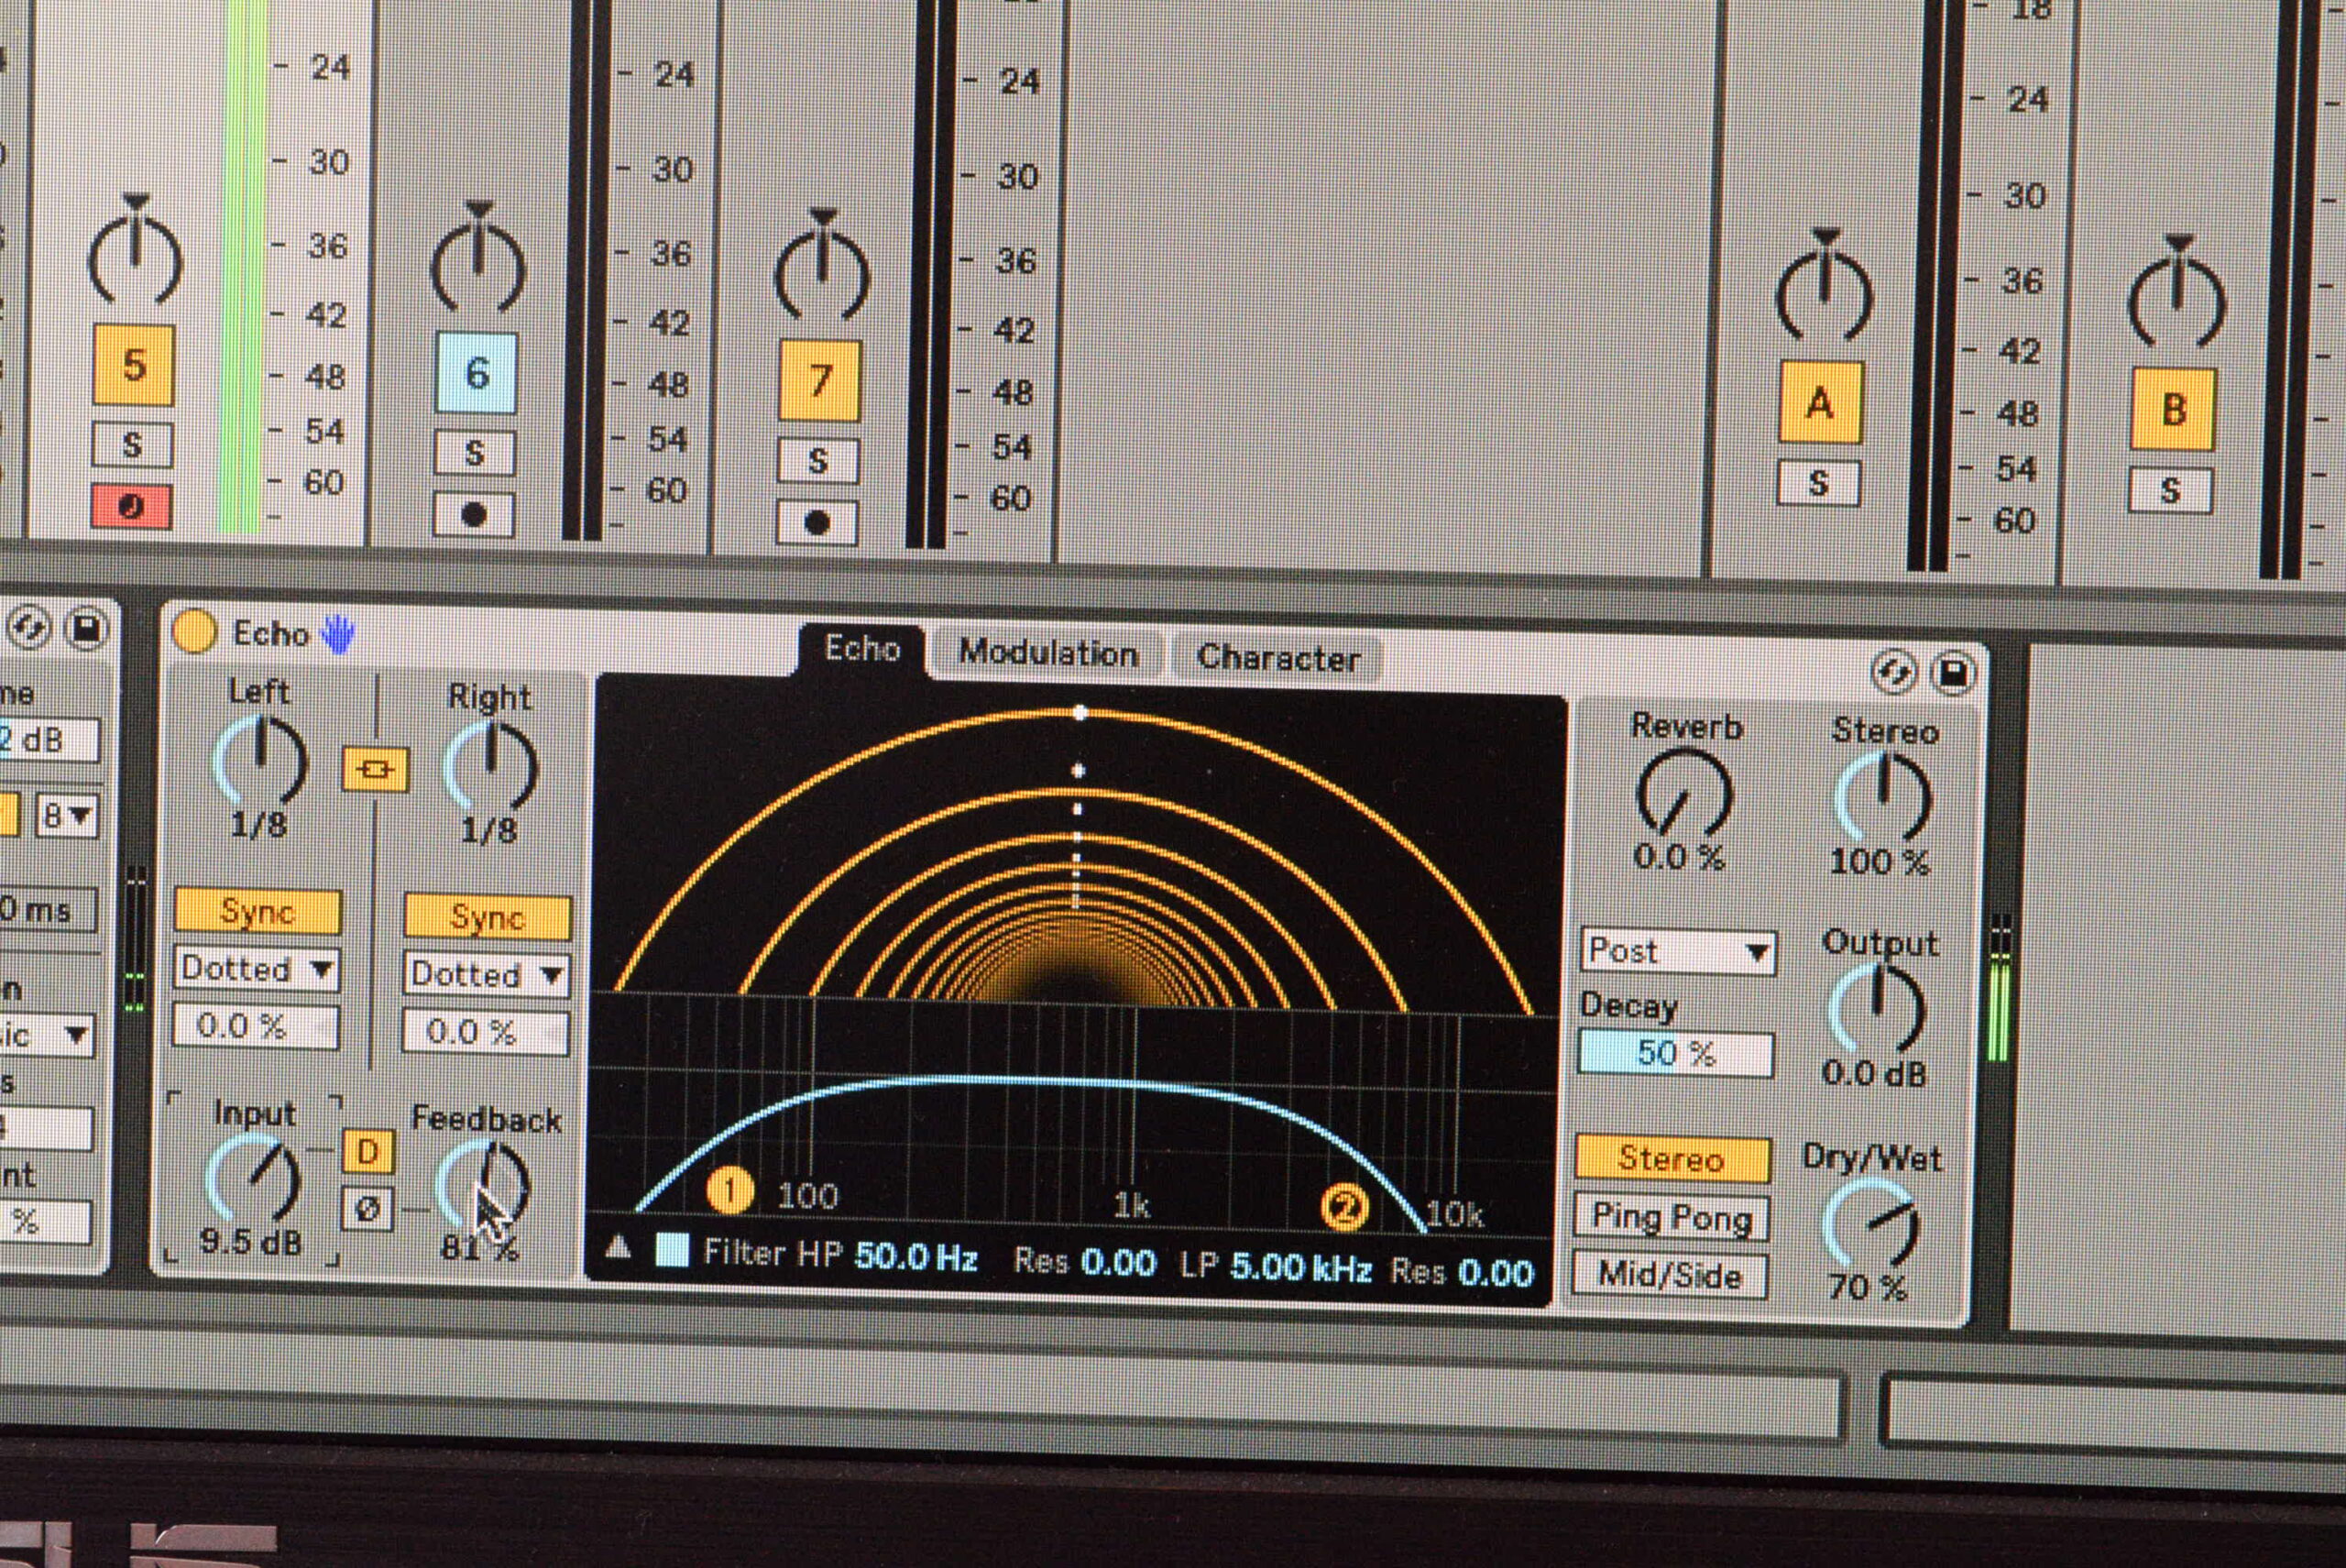Image resolution: width=2346 pixels, height=1568 pixels.
Task: Solo return track B
Action: click(x=2170, y=490)
